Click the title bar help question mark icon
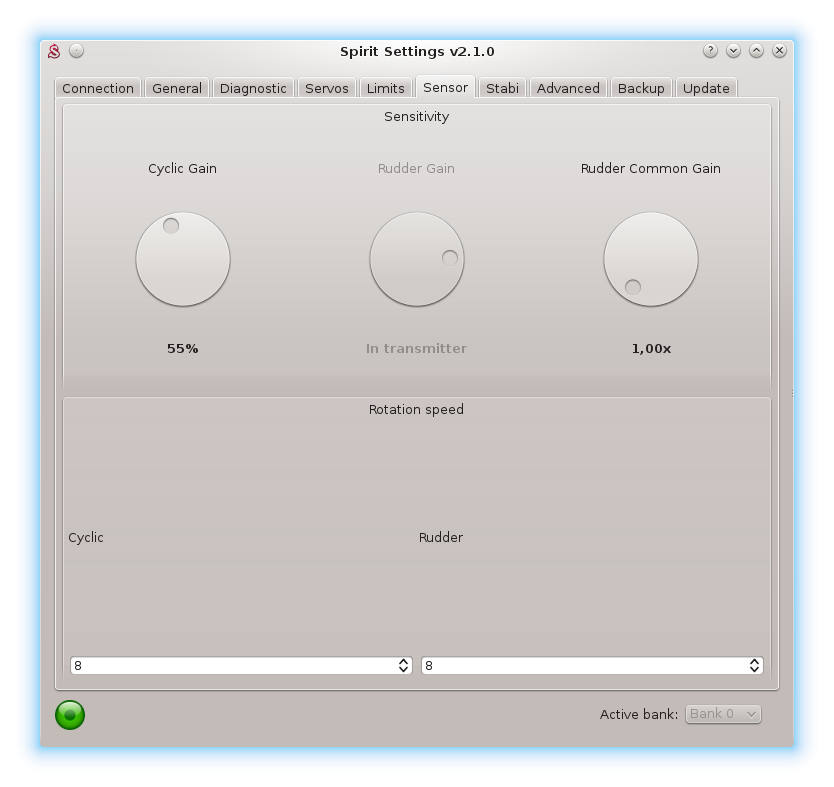This screenshot has width=834, height=787. (710, 51)
